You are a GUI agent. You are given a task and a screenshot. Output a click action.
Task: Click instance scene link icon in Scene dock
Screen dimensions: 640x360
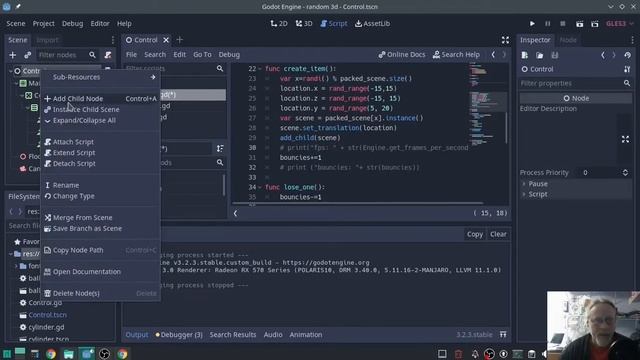pos(27,55)
